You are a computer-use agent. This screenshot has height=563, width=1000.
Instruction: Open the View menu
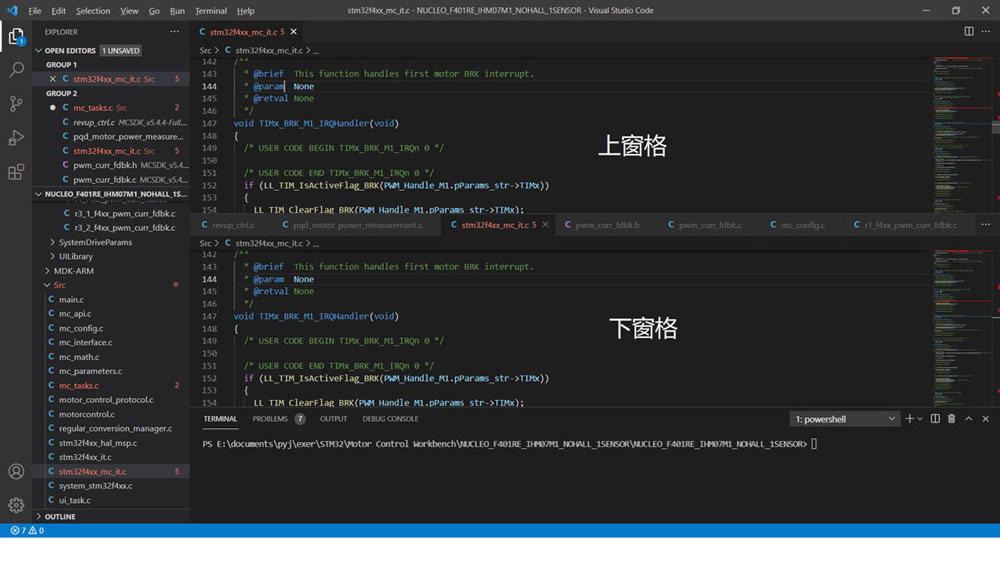[x=129, y=11]
